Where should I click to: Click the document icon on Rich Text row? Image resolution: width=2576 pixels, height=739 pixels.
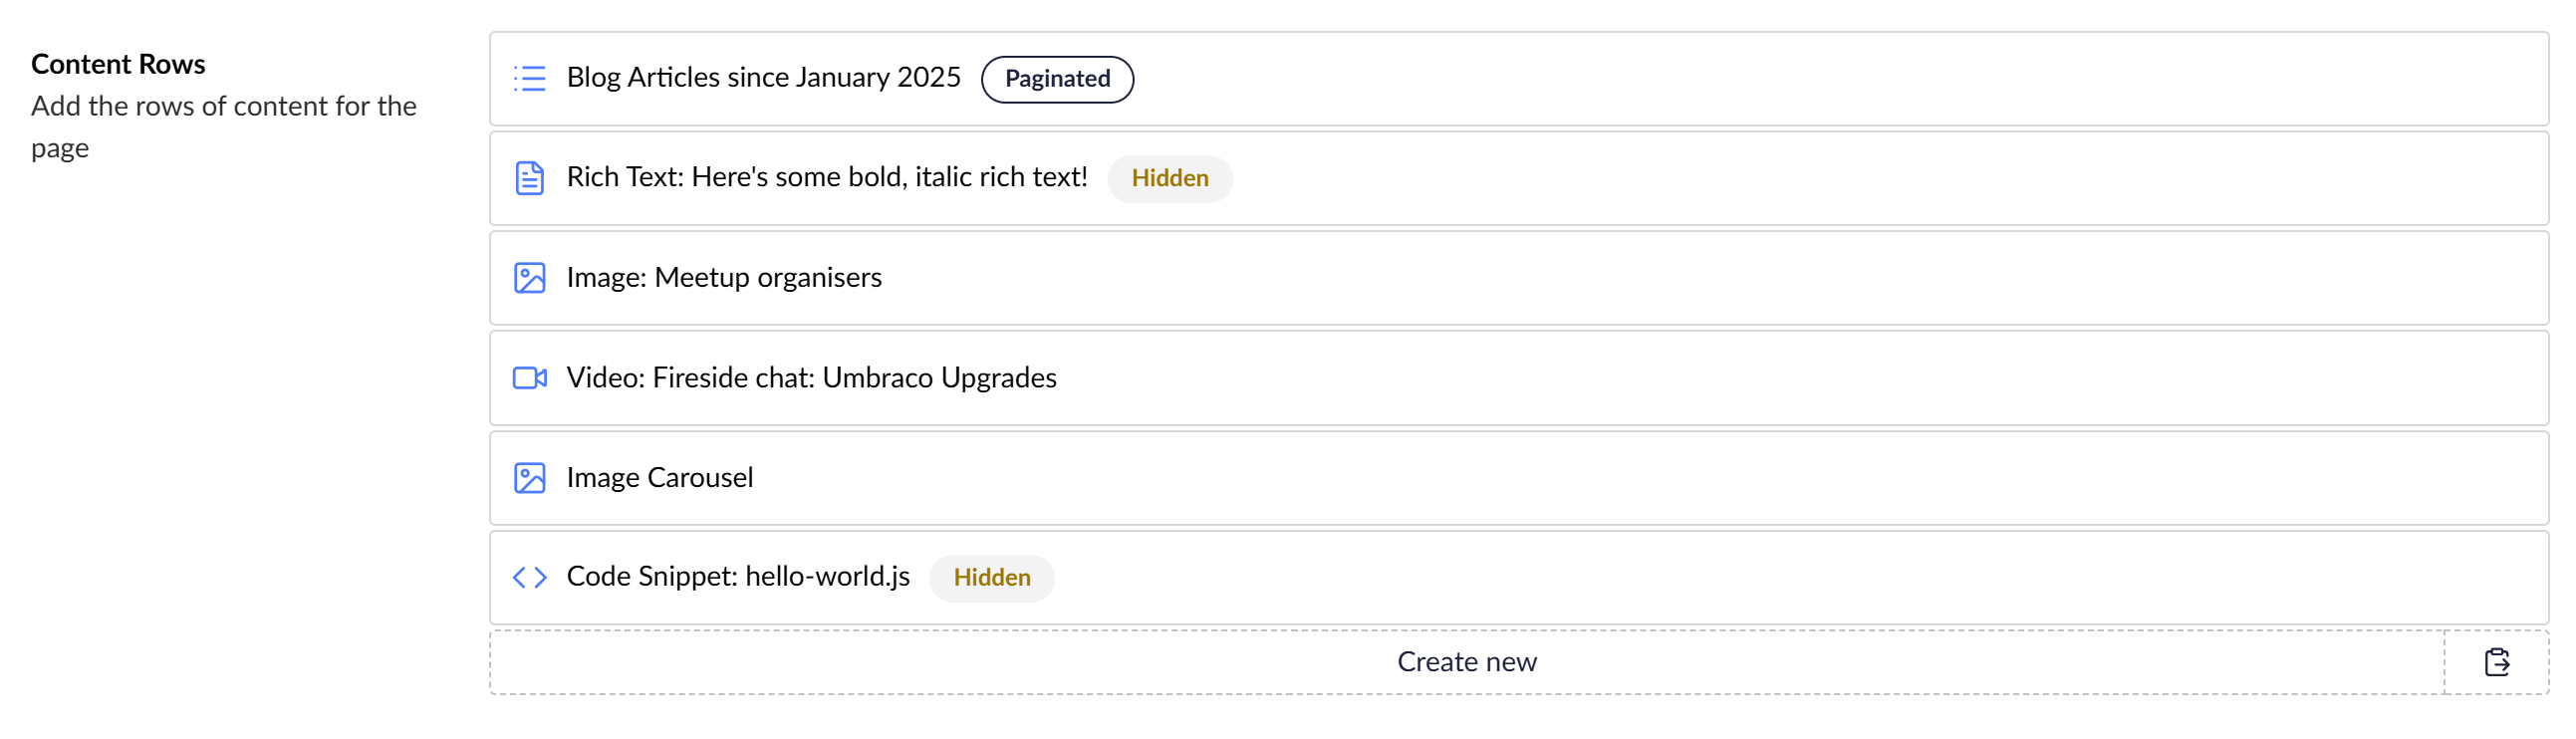(529, 178)
